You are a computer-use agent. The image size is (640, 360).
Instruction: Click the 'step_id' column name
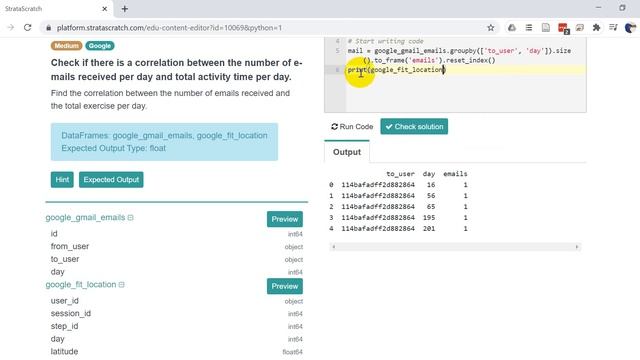click(x=64, y=326)
